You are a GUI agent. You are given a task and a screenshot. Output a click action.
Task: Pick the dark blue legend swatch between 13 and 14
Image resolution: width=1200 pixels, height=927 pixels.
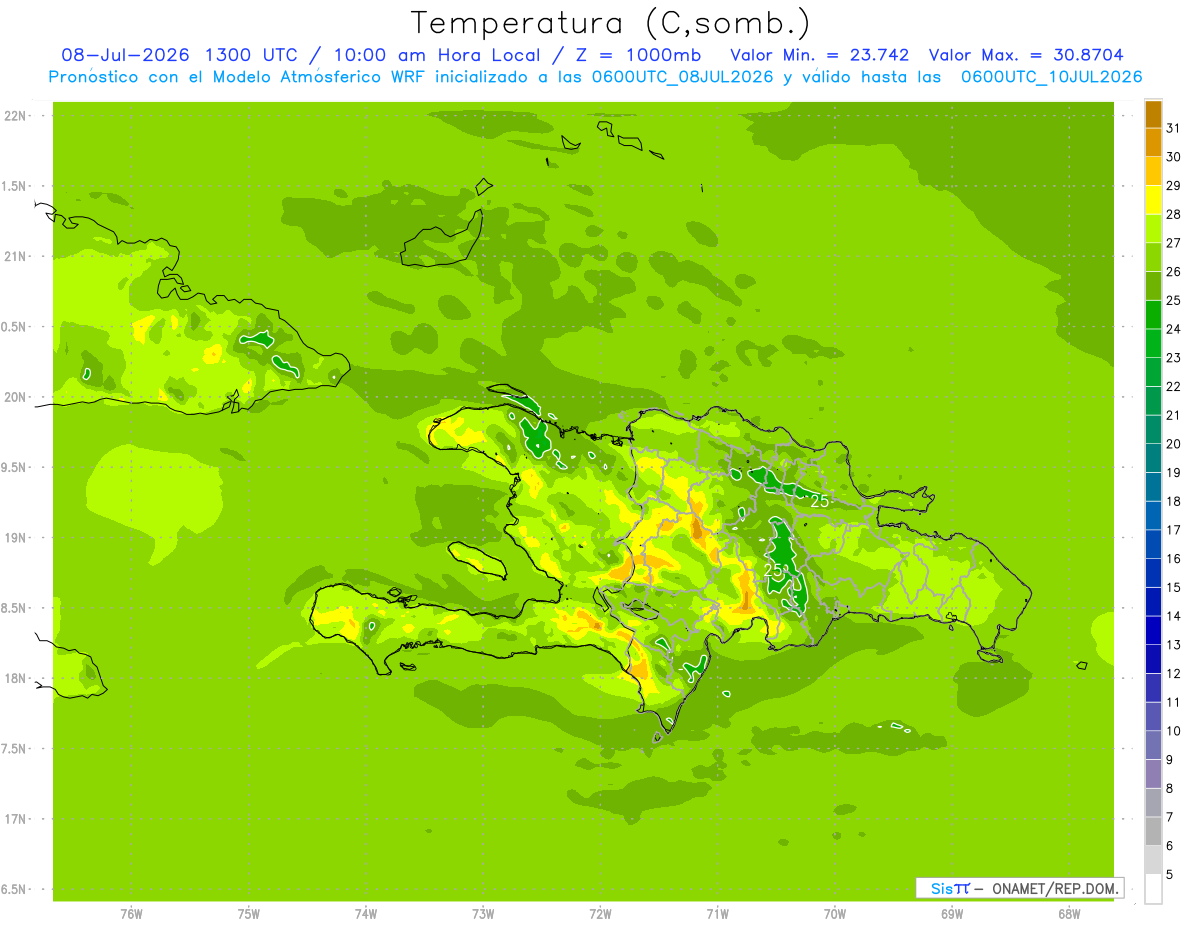point(1153,630)
